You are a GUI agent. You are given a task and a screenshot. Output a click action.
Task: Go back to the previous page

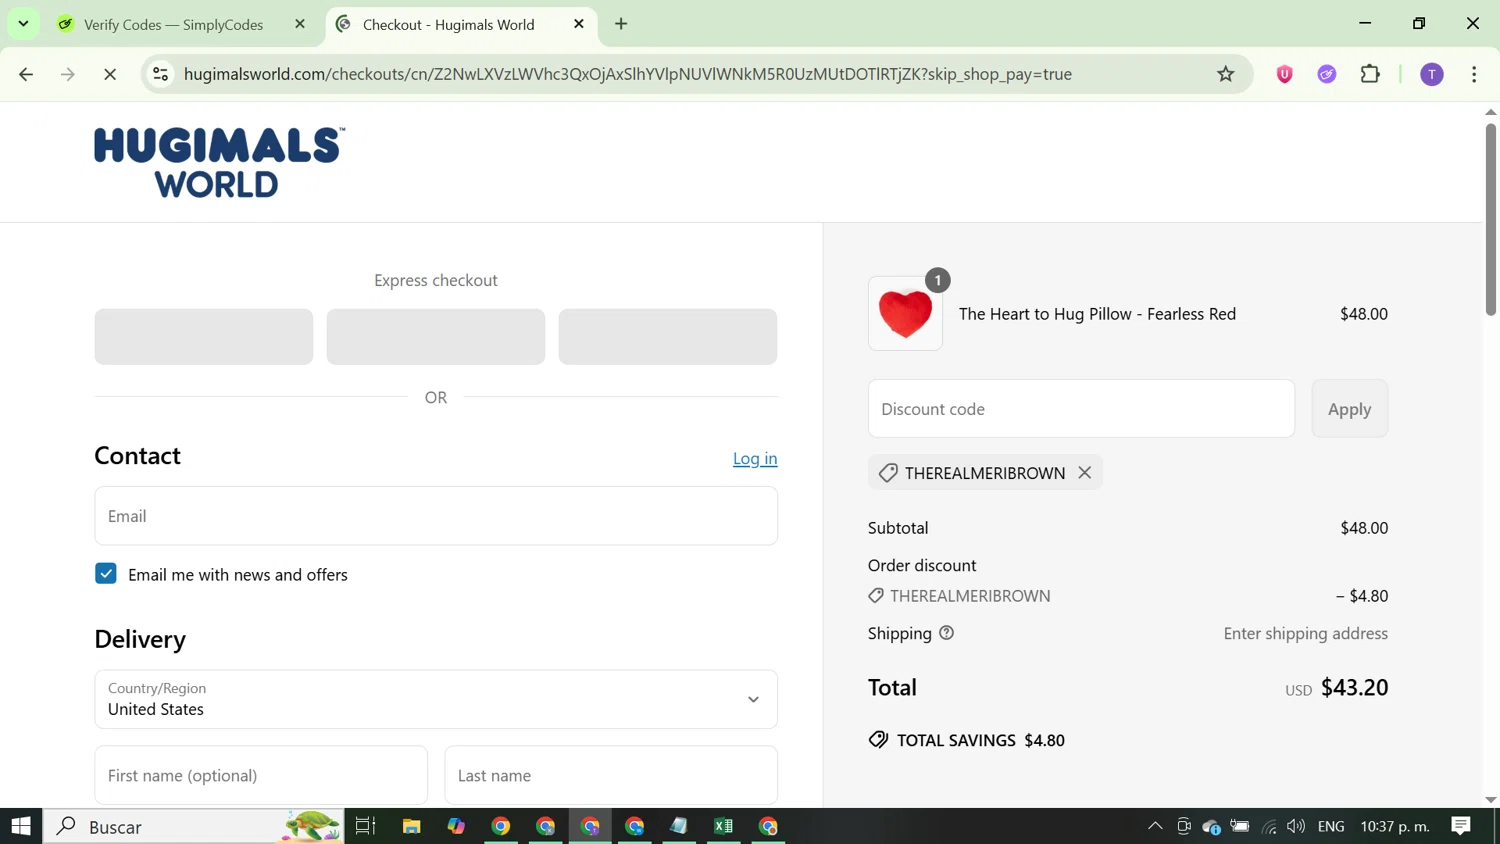[26, 74]
